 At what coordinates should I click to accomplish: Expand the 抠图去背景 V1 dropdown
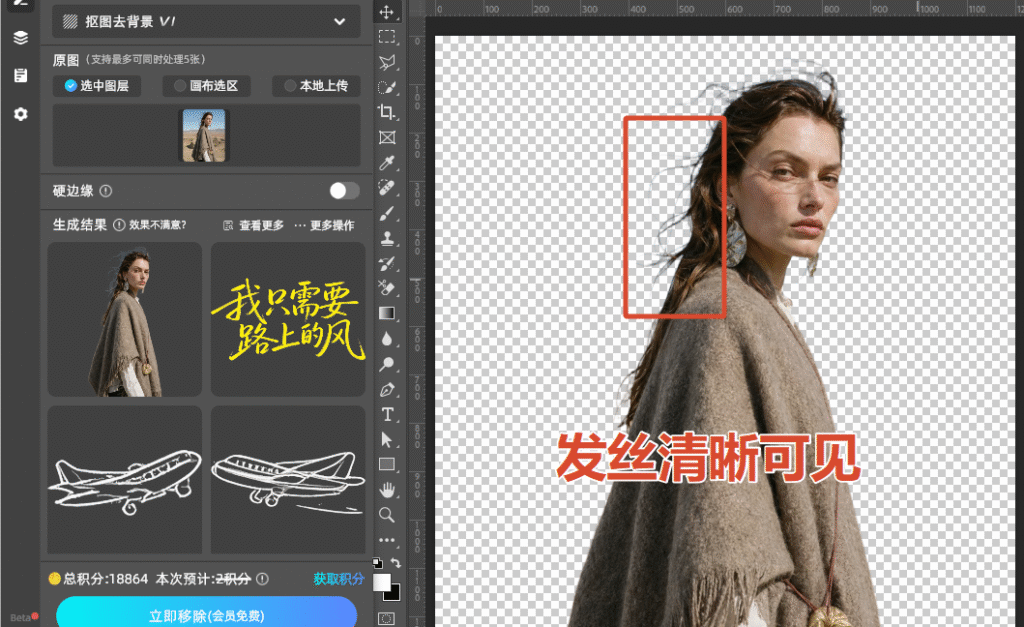point(206,22)
